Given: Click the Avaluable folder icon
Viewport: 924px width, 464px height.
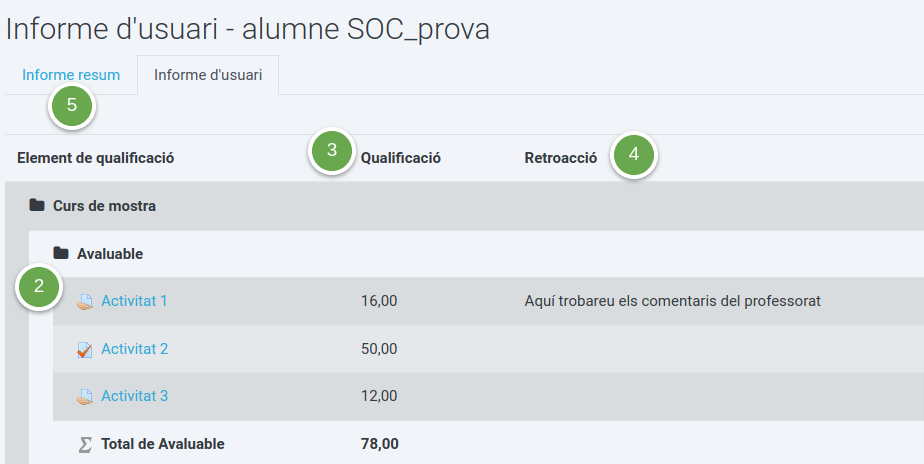Looking at the screenshot, I should coord(61,253).
